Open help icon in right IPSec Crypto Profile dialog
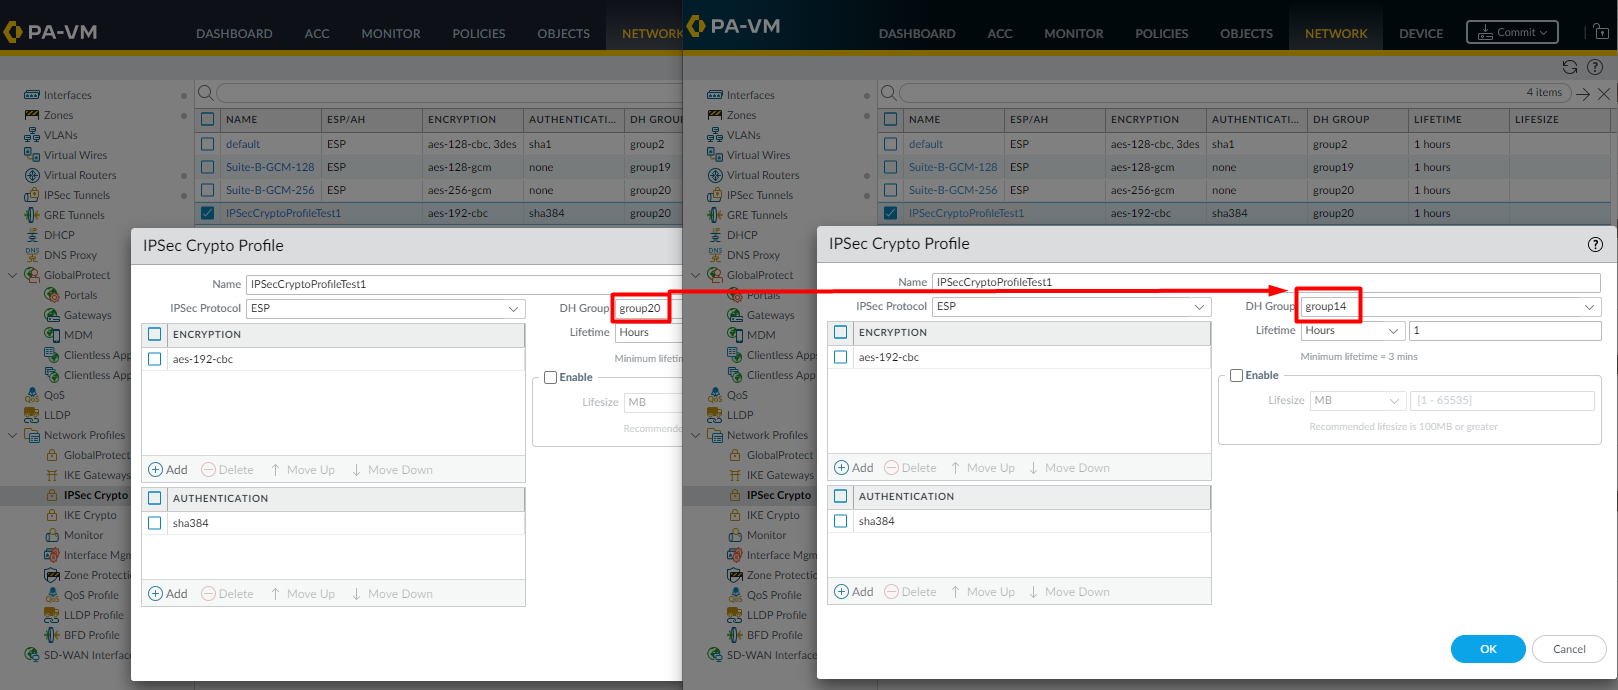This screenshot has width=1618, height=690. (1595, 244)
